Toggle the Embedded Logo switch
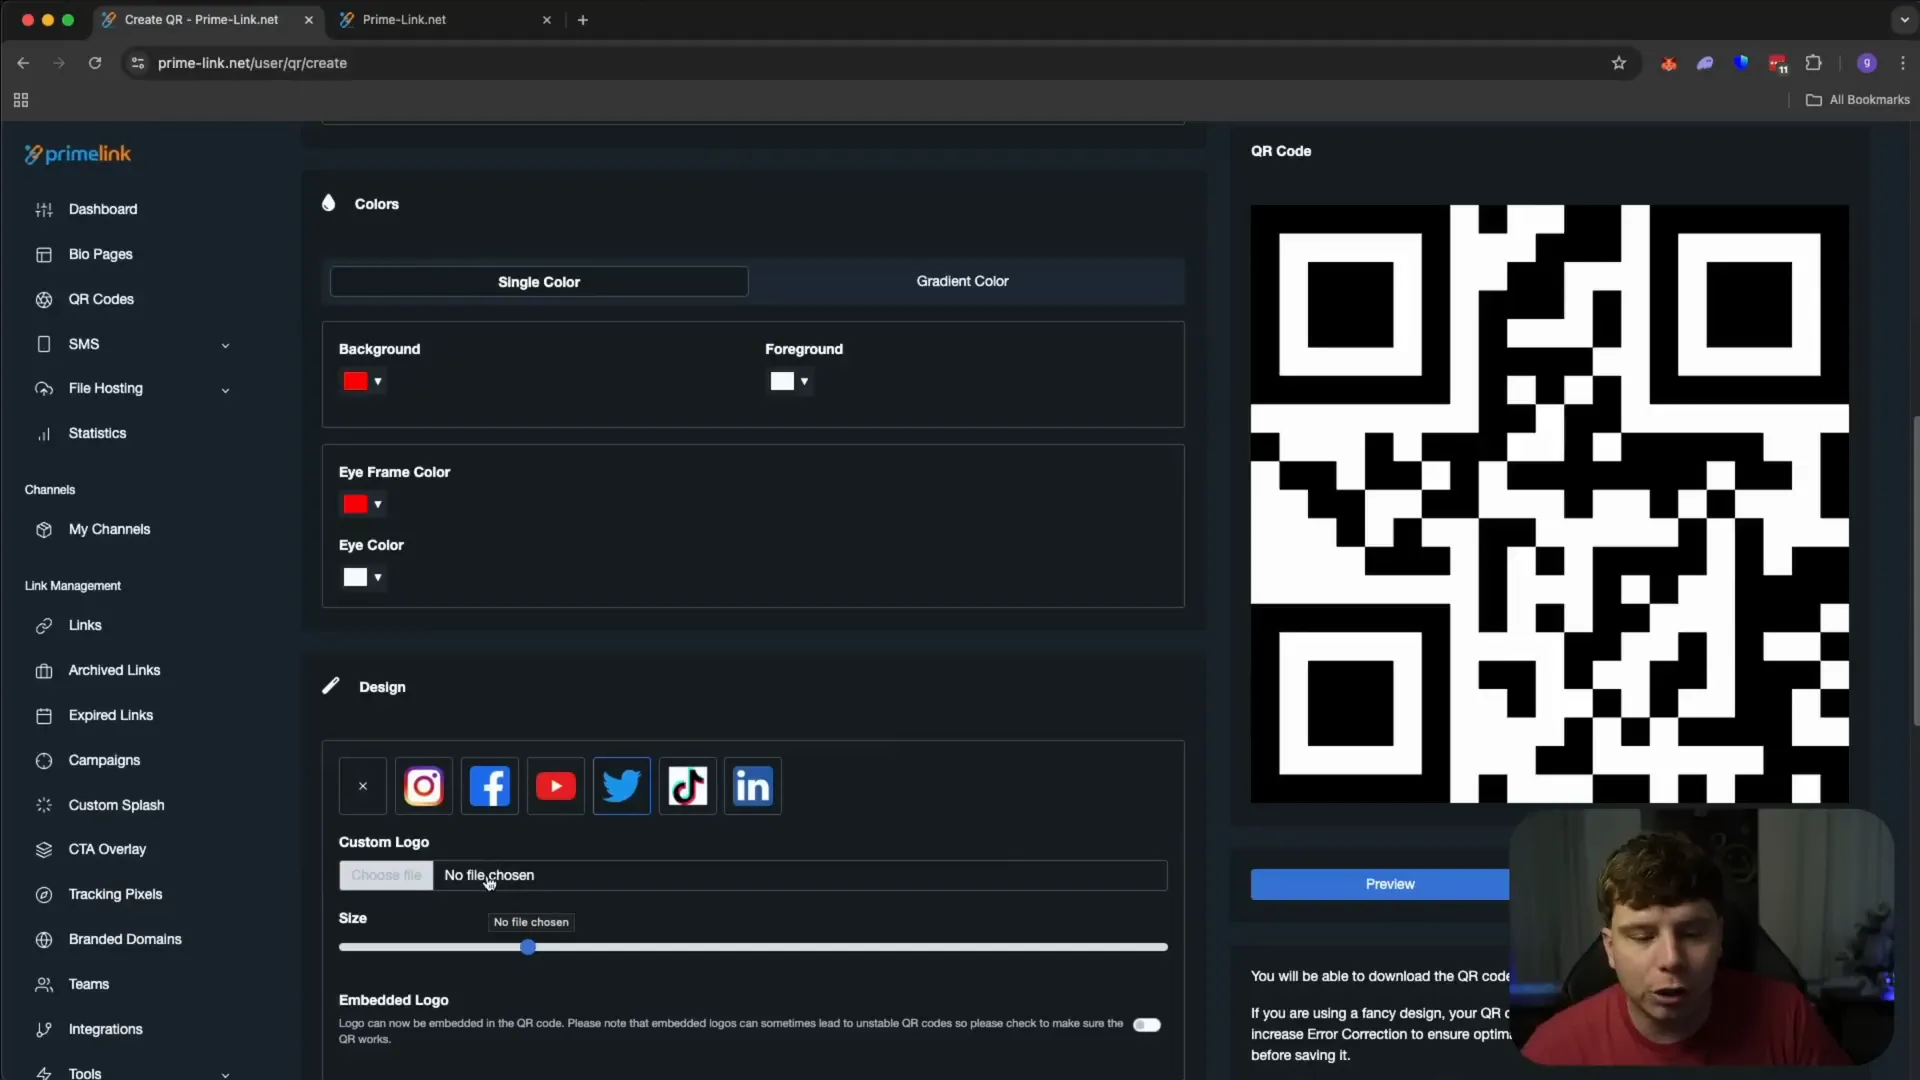 pos(1147,1024)
